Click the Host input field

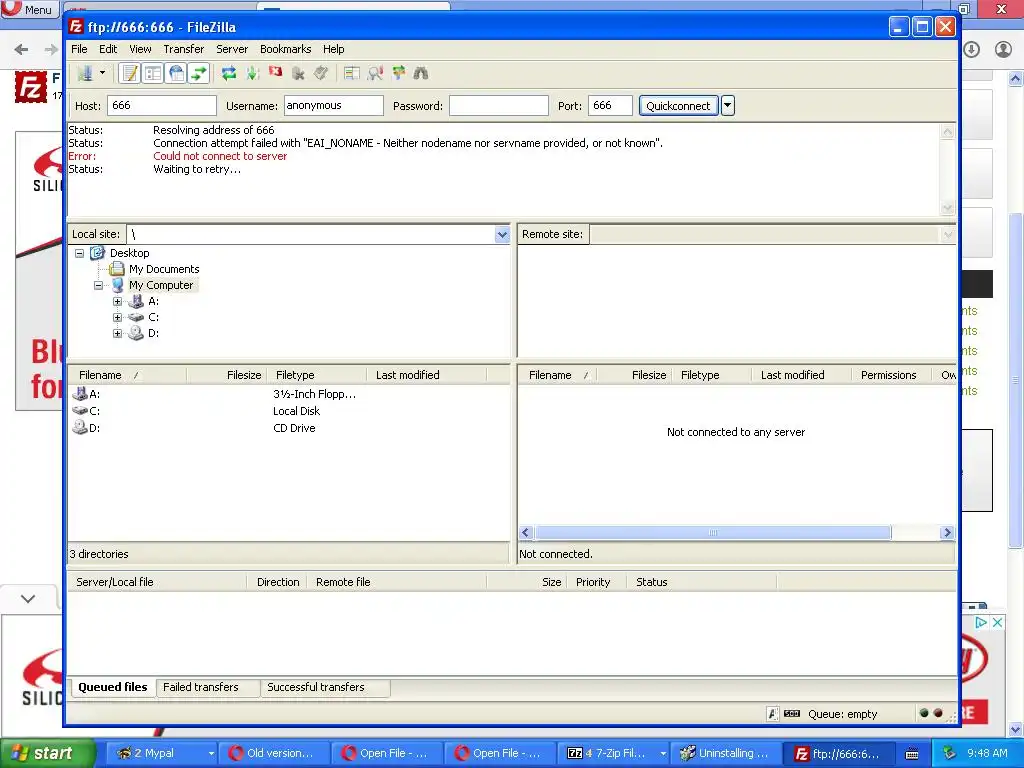coord(161,105)
